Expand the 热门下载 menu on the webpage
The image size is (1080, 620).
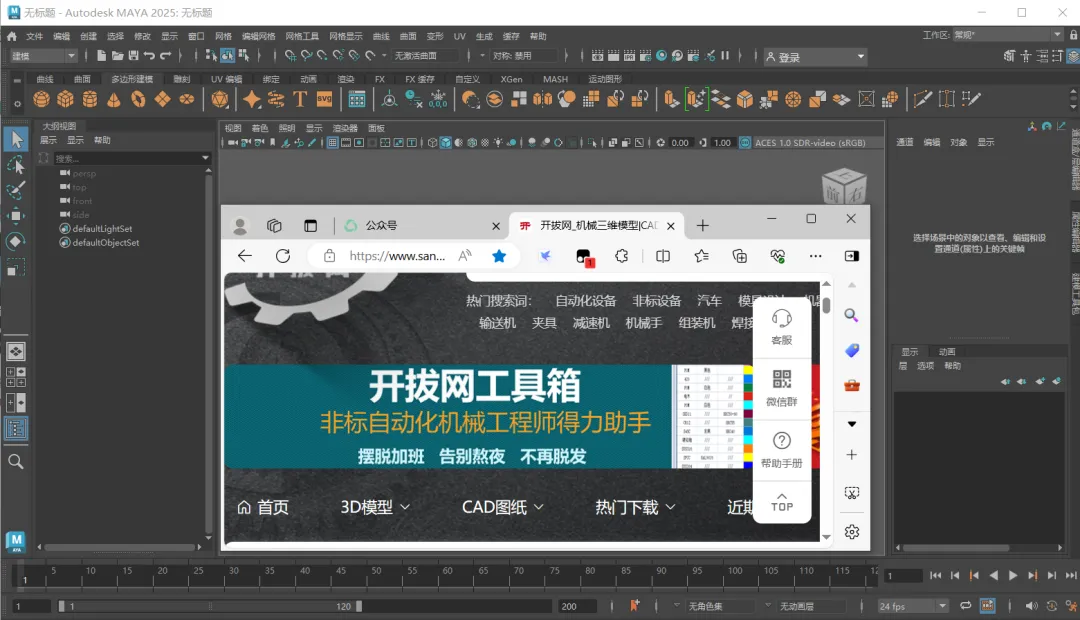[x=635, y=507]
